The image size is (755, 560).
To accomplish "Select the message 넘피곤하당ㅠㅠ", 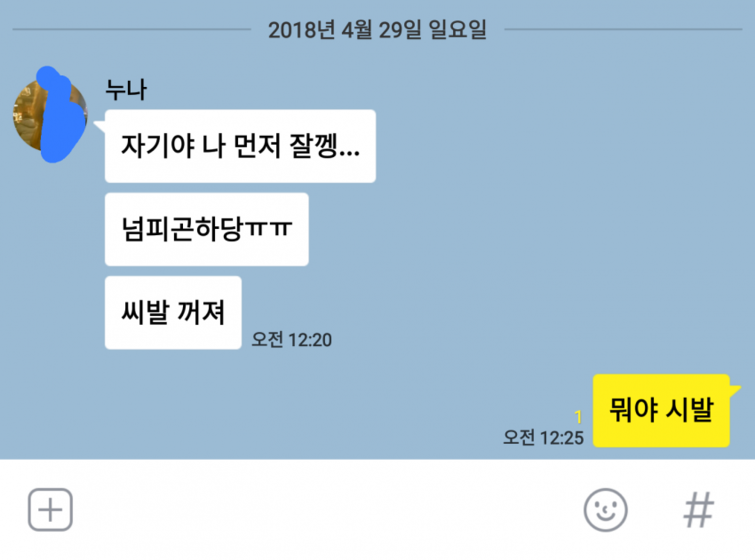I will [x=207, y=229].
